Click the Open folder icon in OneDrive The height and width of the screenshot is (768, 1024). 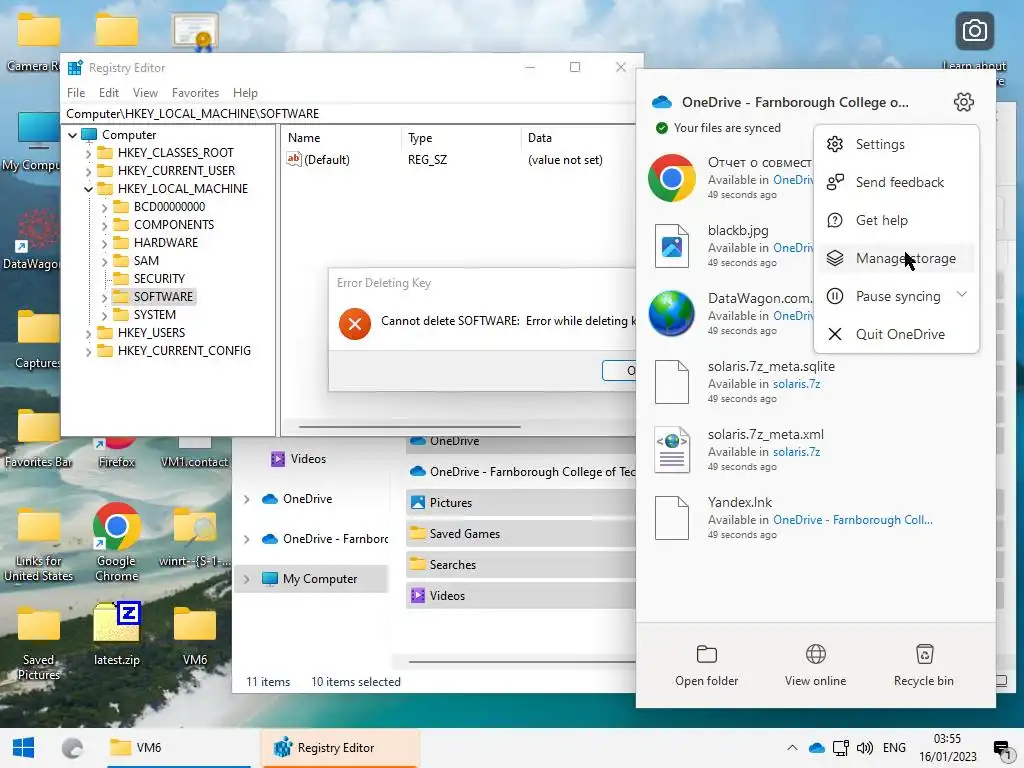707,654
